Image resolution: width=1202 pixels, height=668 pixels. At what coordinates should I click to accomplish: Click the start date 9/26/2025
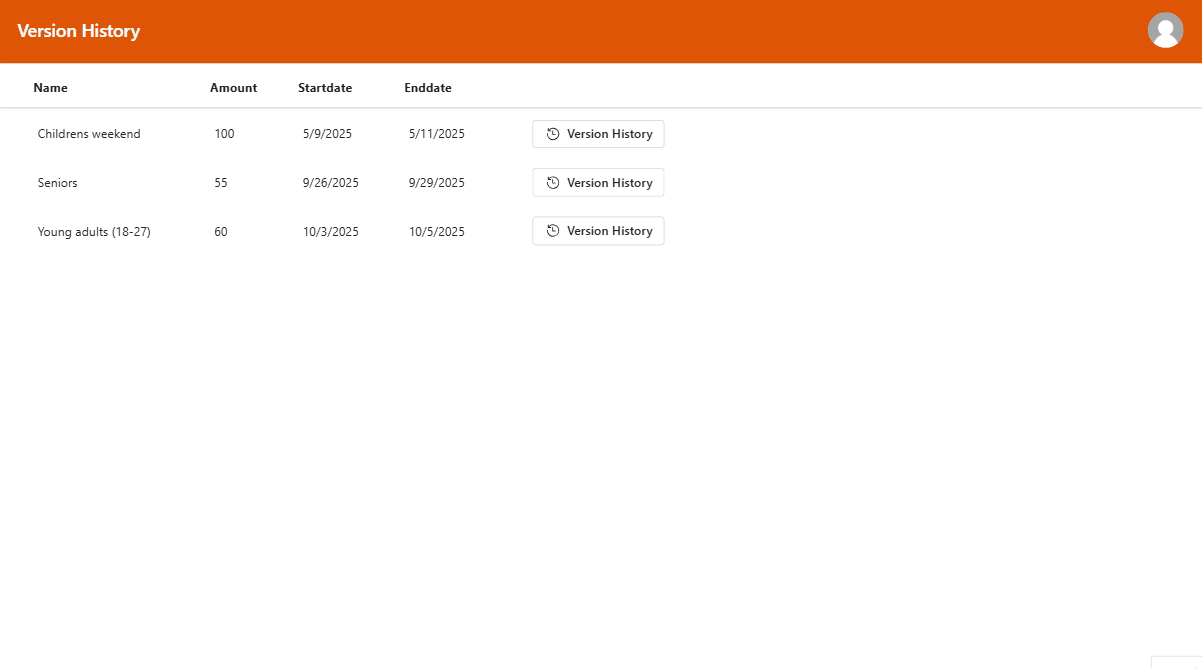coord(331,183)
